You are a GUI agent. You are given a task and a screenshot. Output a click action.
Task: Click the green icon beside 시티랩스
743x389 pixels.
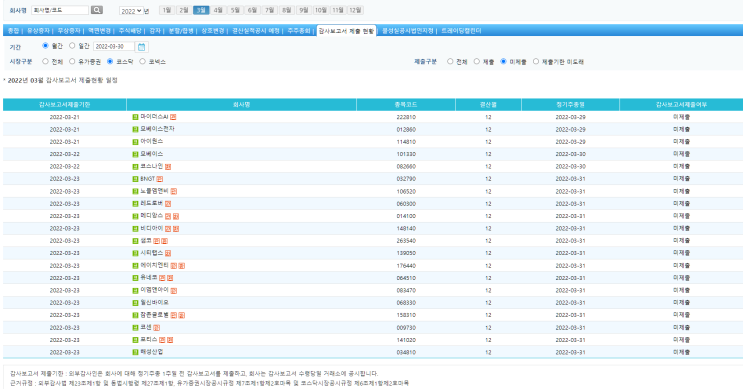point(135,253)
